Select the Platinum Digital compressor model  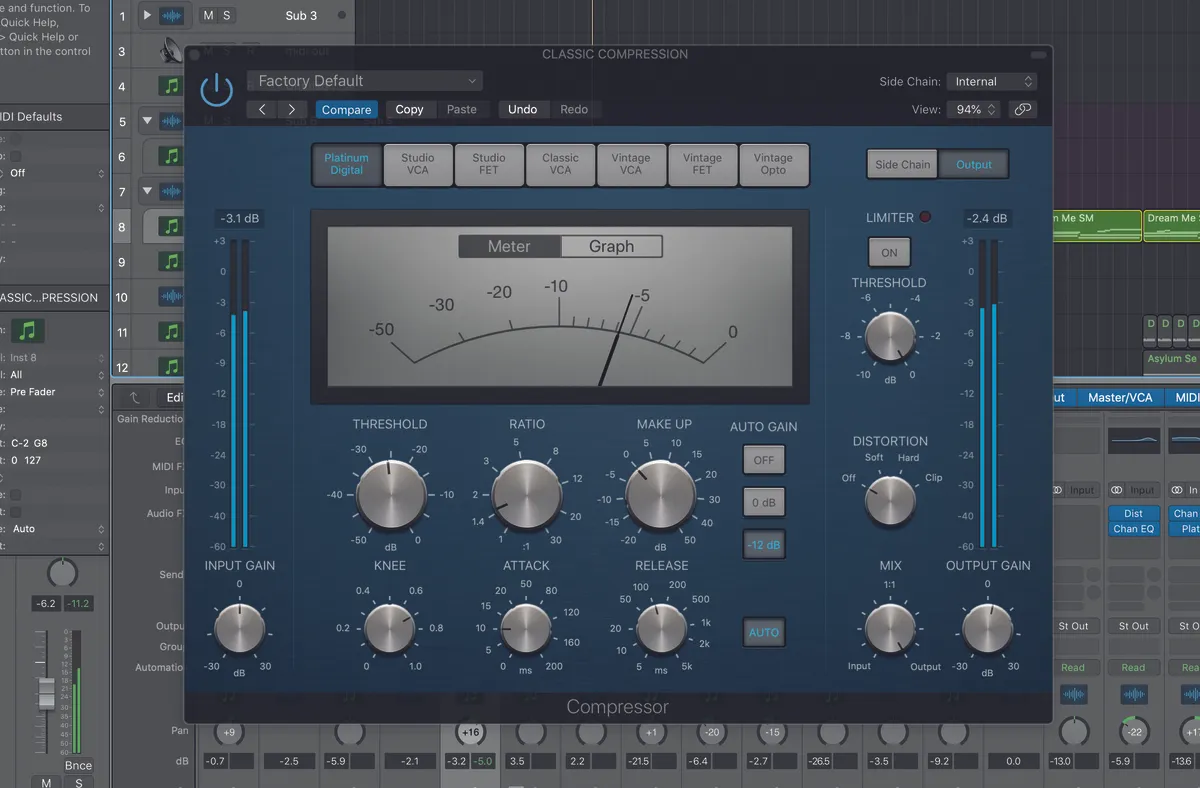tap(346, 164)
